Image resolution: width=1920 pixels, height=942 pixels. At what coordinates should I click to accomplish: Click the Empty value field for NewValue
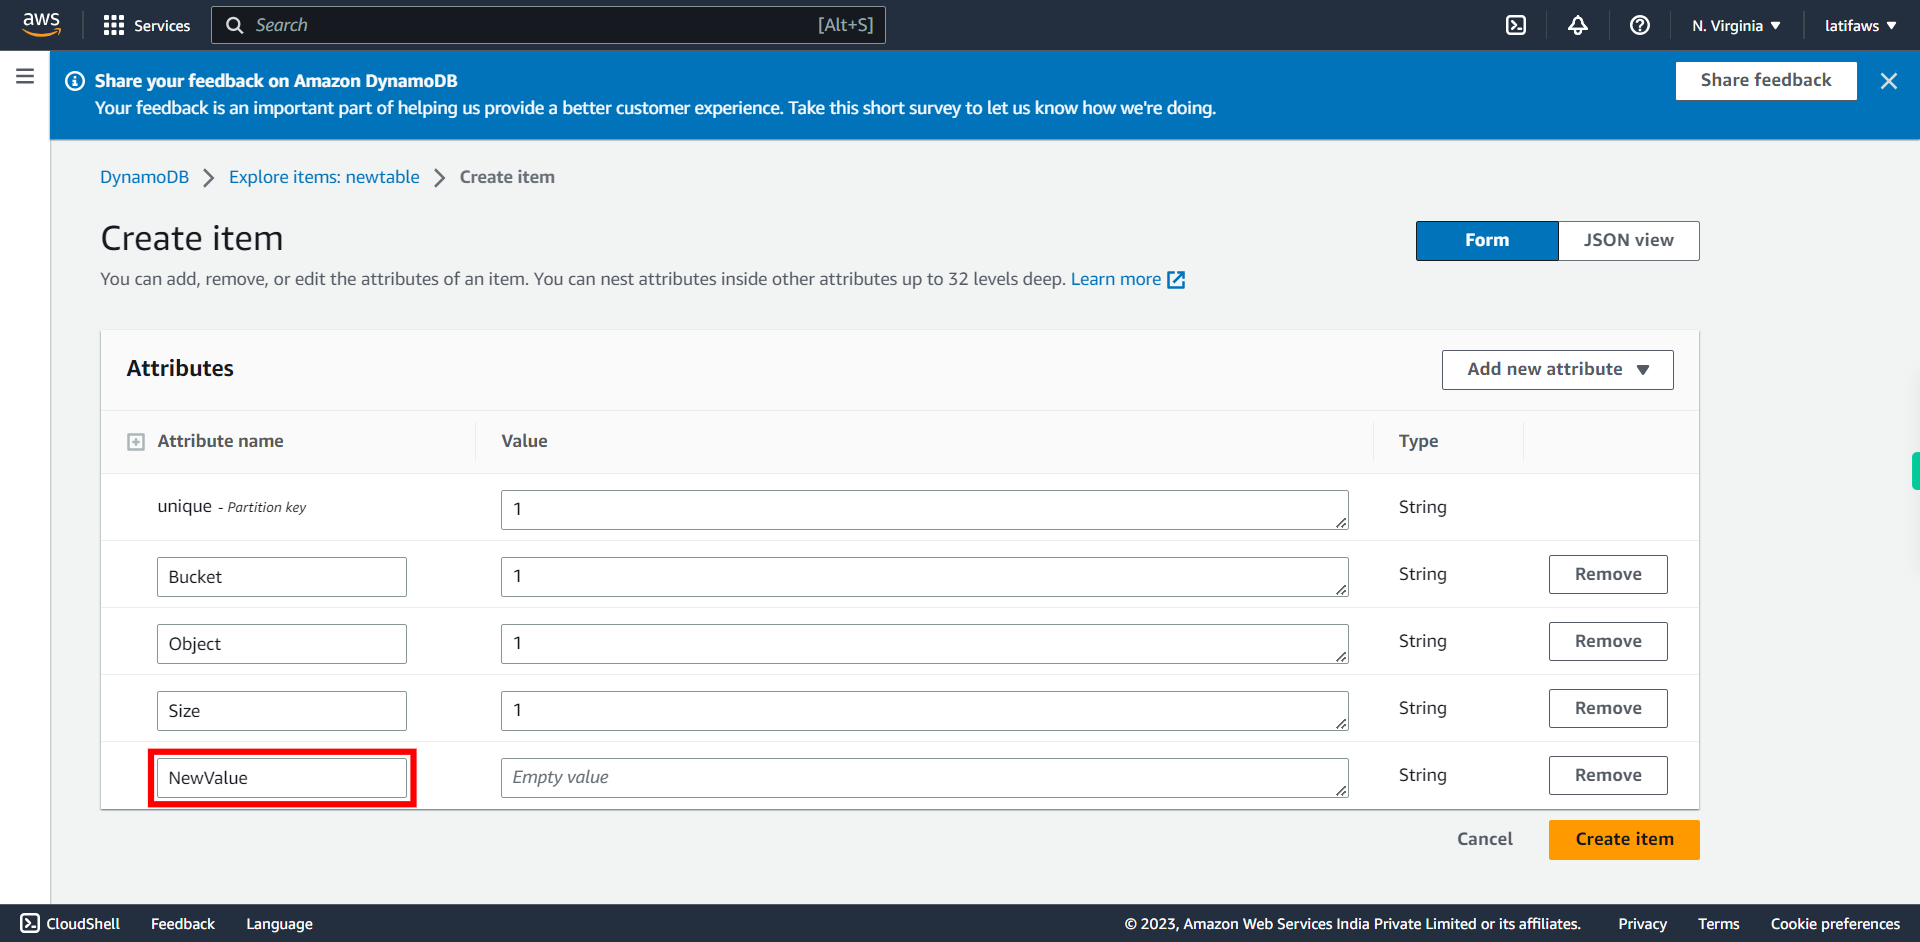tap(924, 778)
